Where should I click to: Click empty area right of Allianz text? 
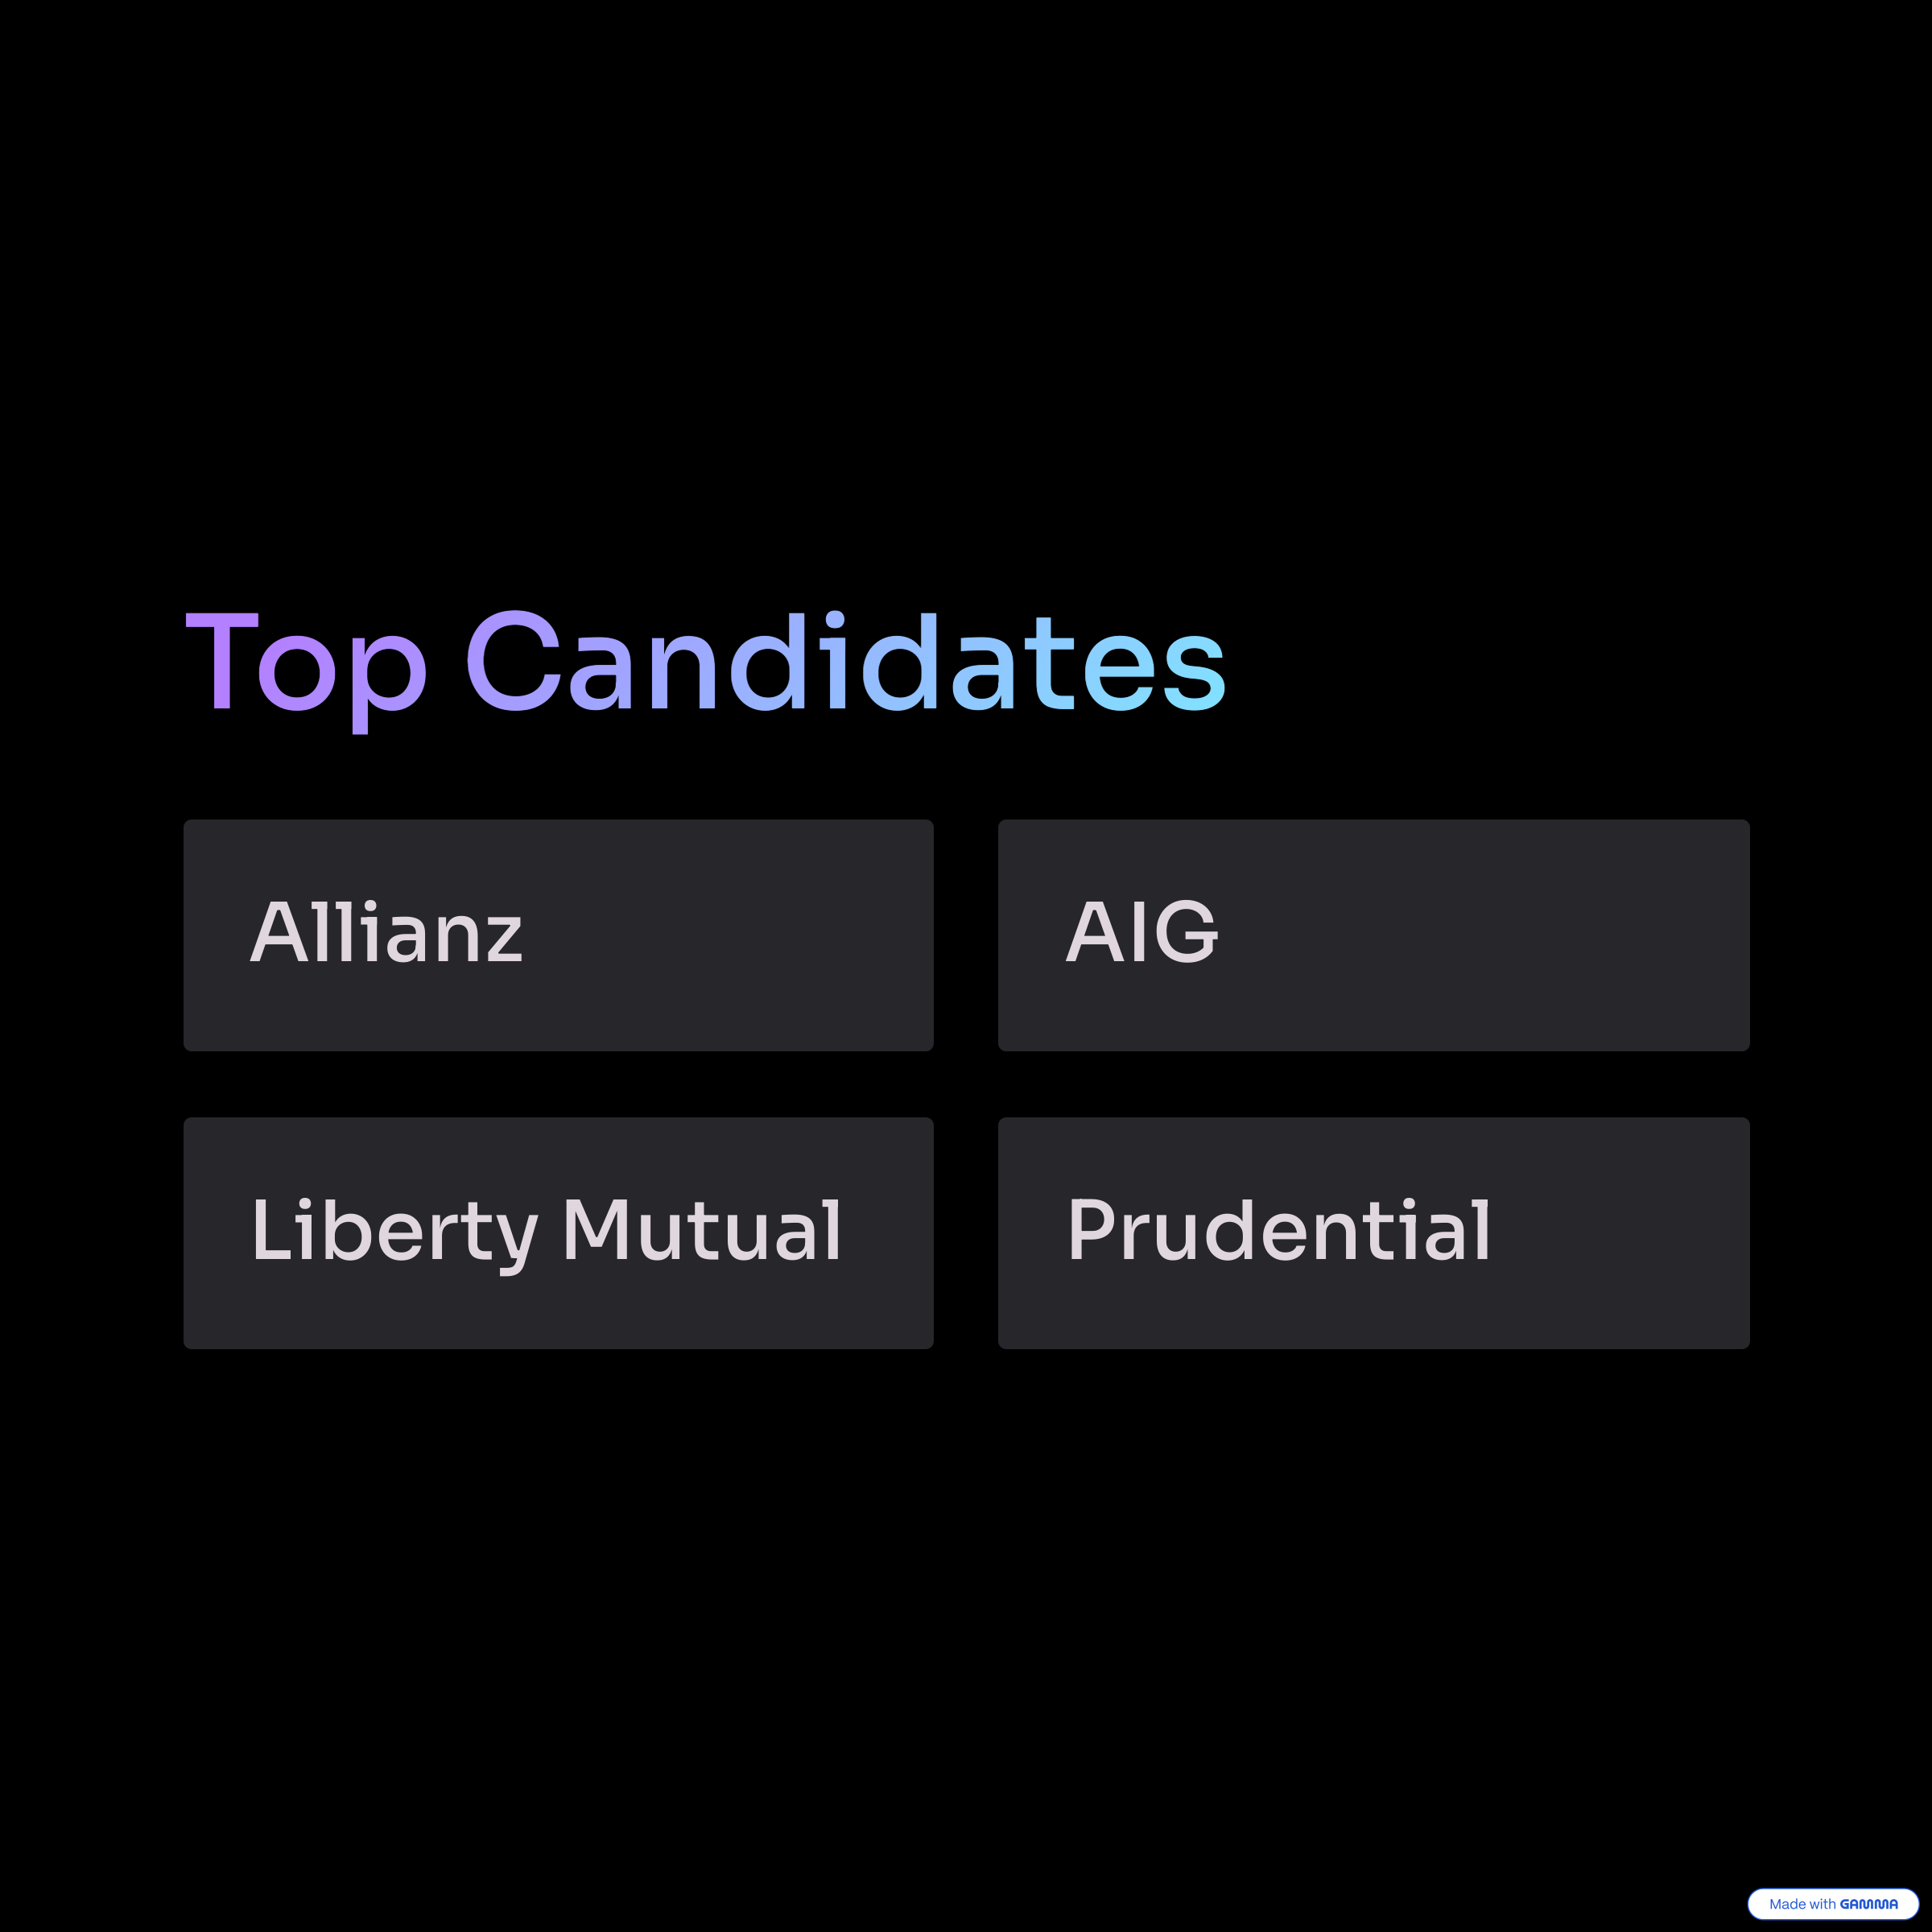click(x=730, y=935)
